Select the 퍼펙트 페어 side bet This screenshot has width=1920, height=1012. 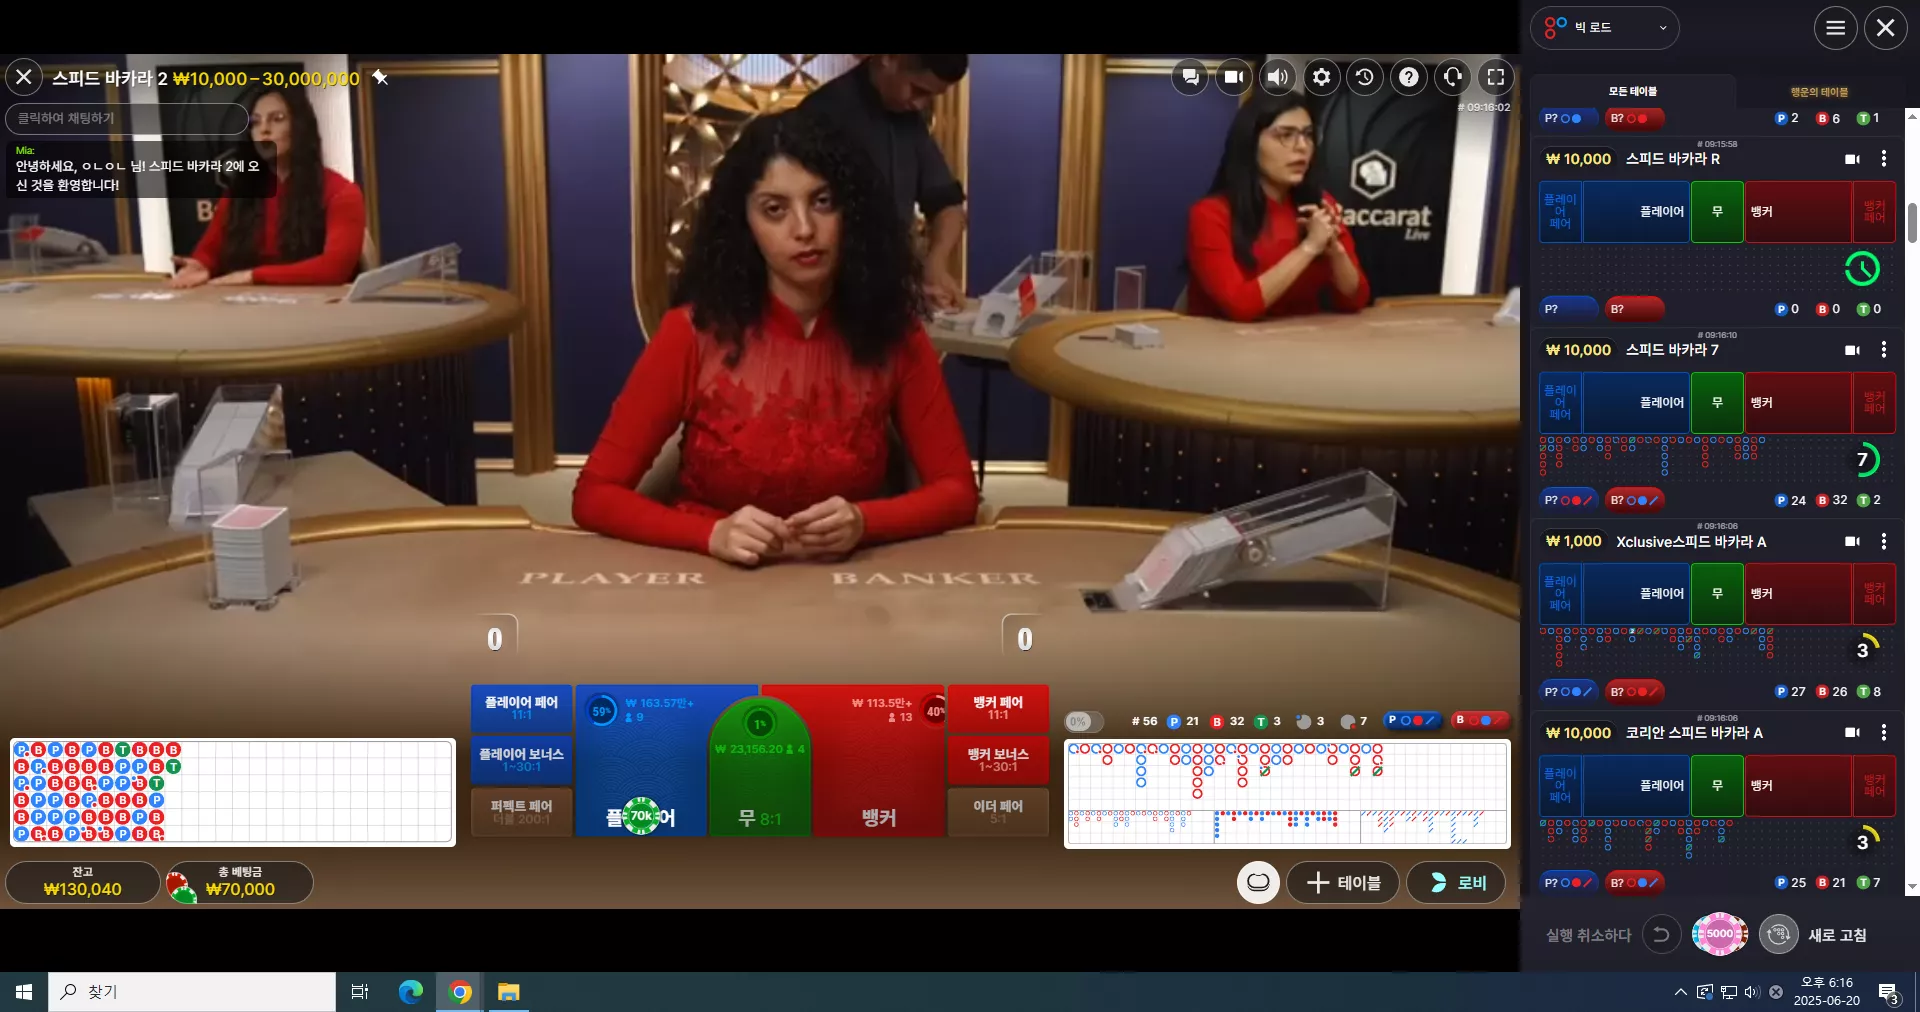[x=521, y=812]
